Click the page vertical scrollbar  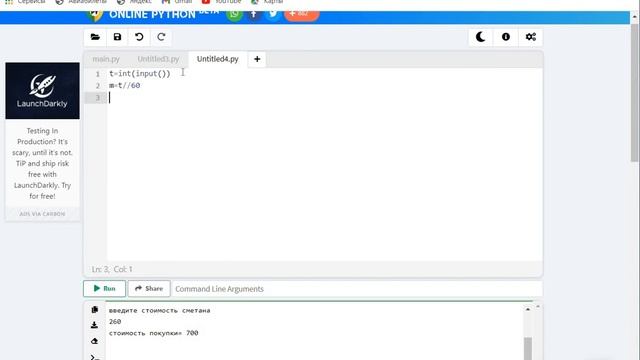coord(634,92)
